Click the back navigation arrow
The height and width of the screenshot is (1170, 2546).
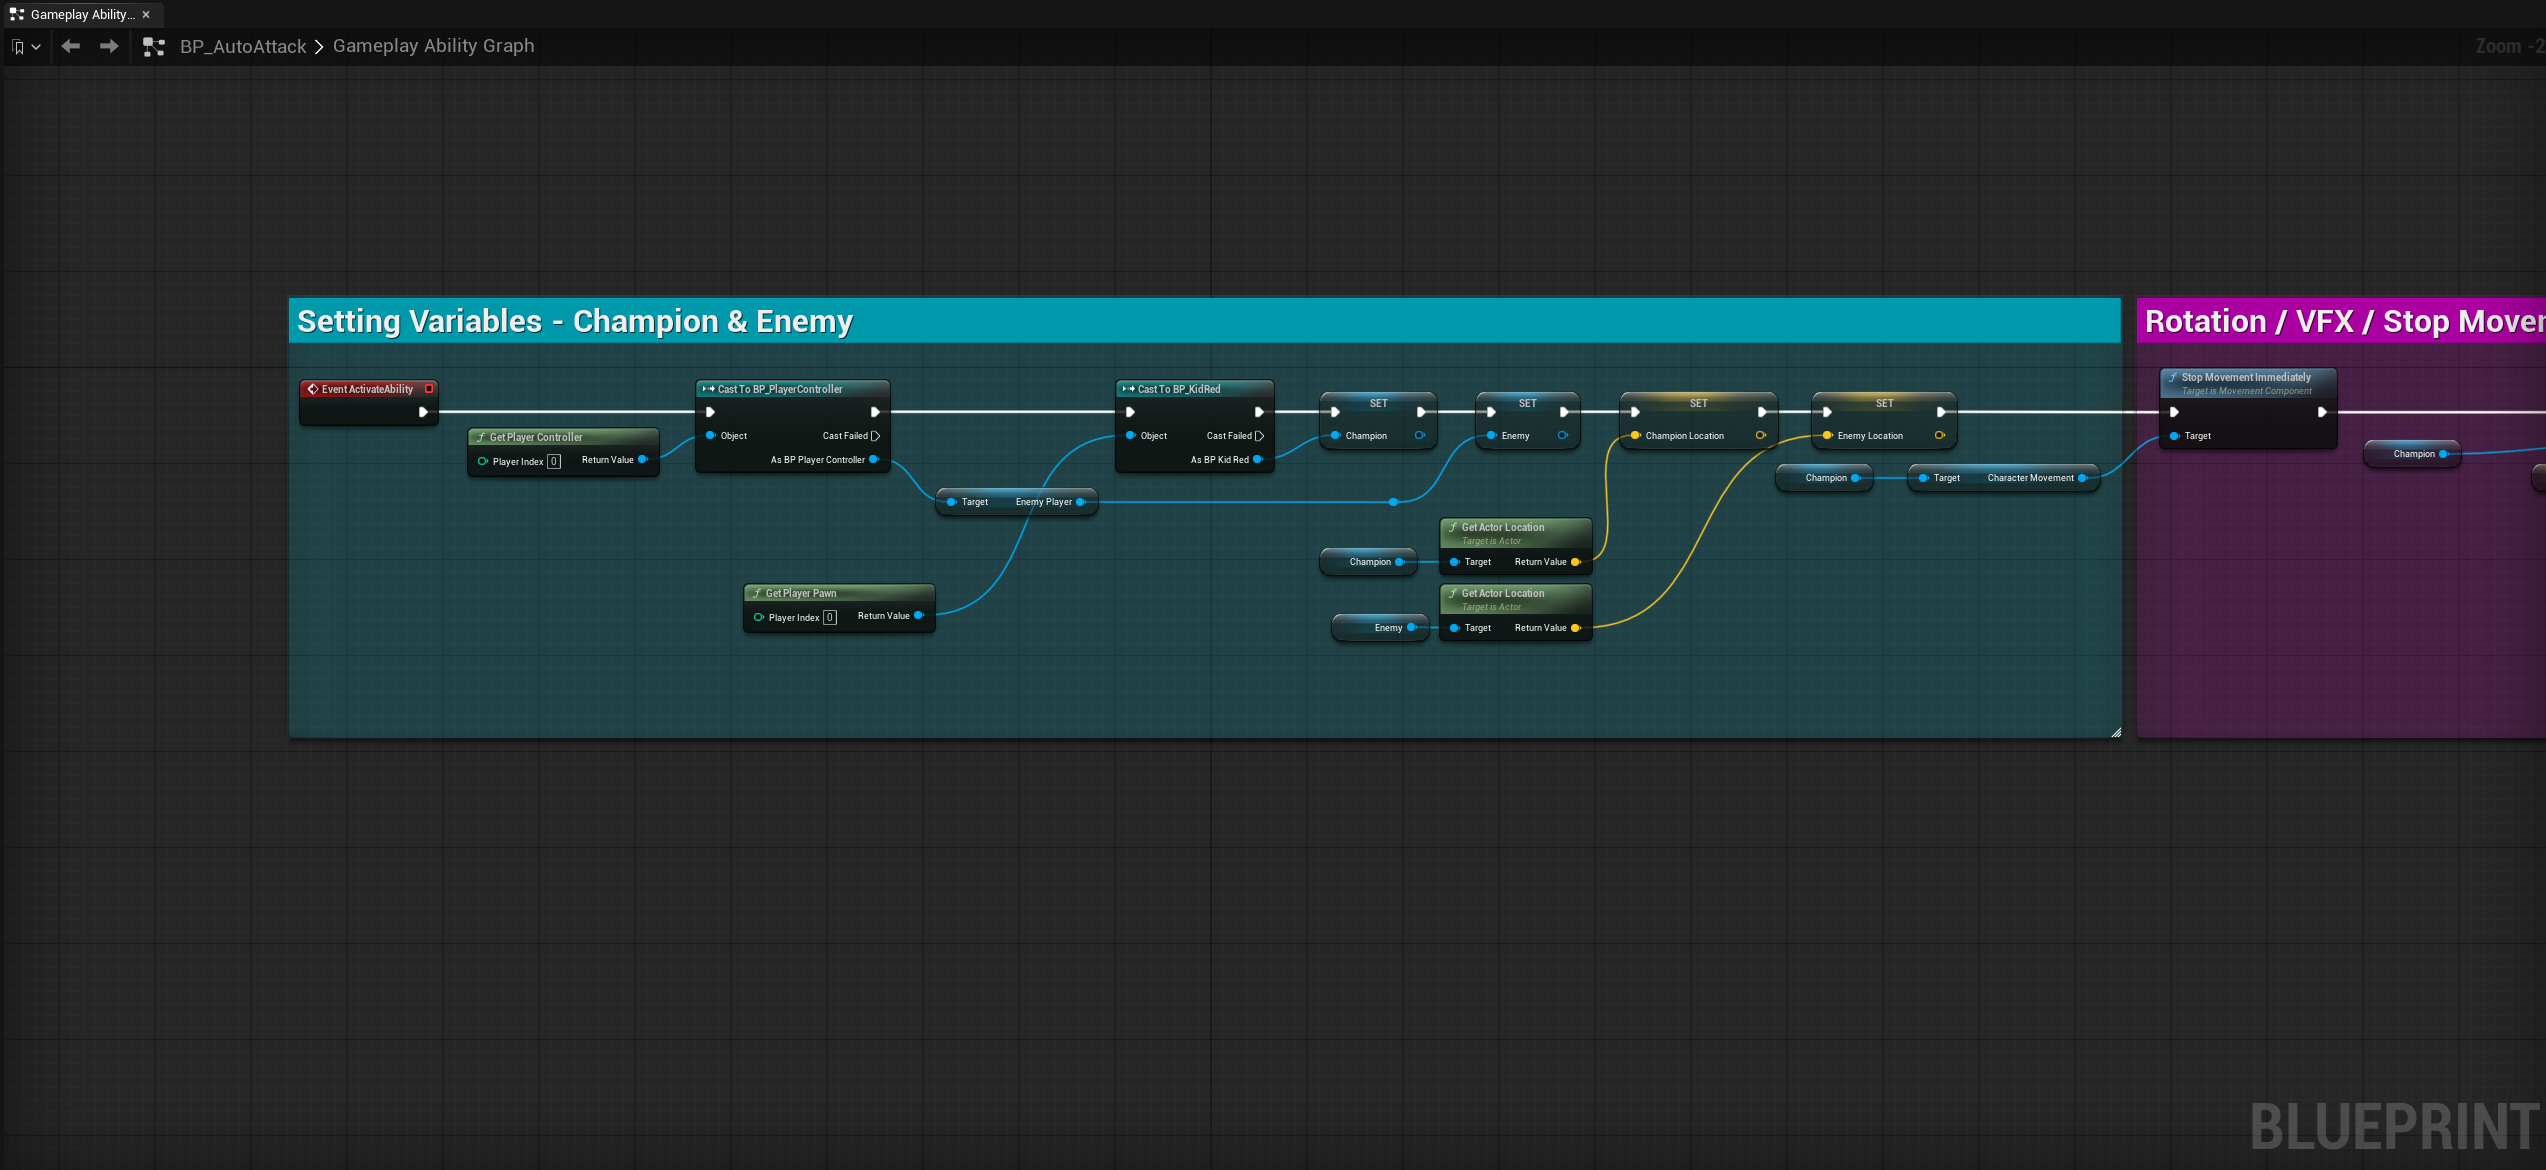point(70,46)
